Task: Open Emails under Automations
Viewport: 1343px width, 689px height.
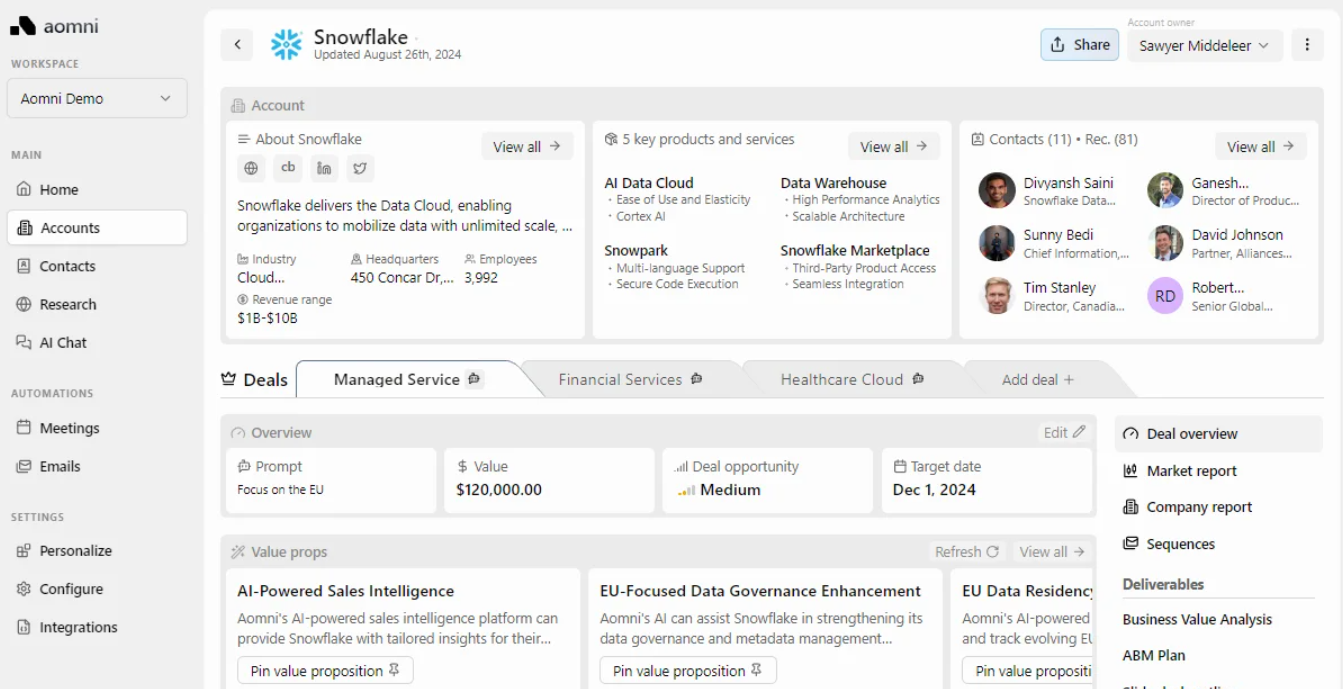Action: (x=97, y=466)
